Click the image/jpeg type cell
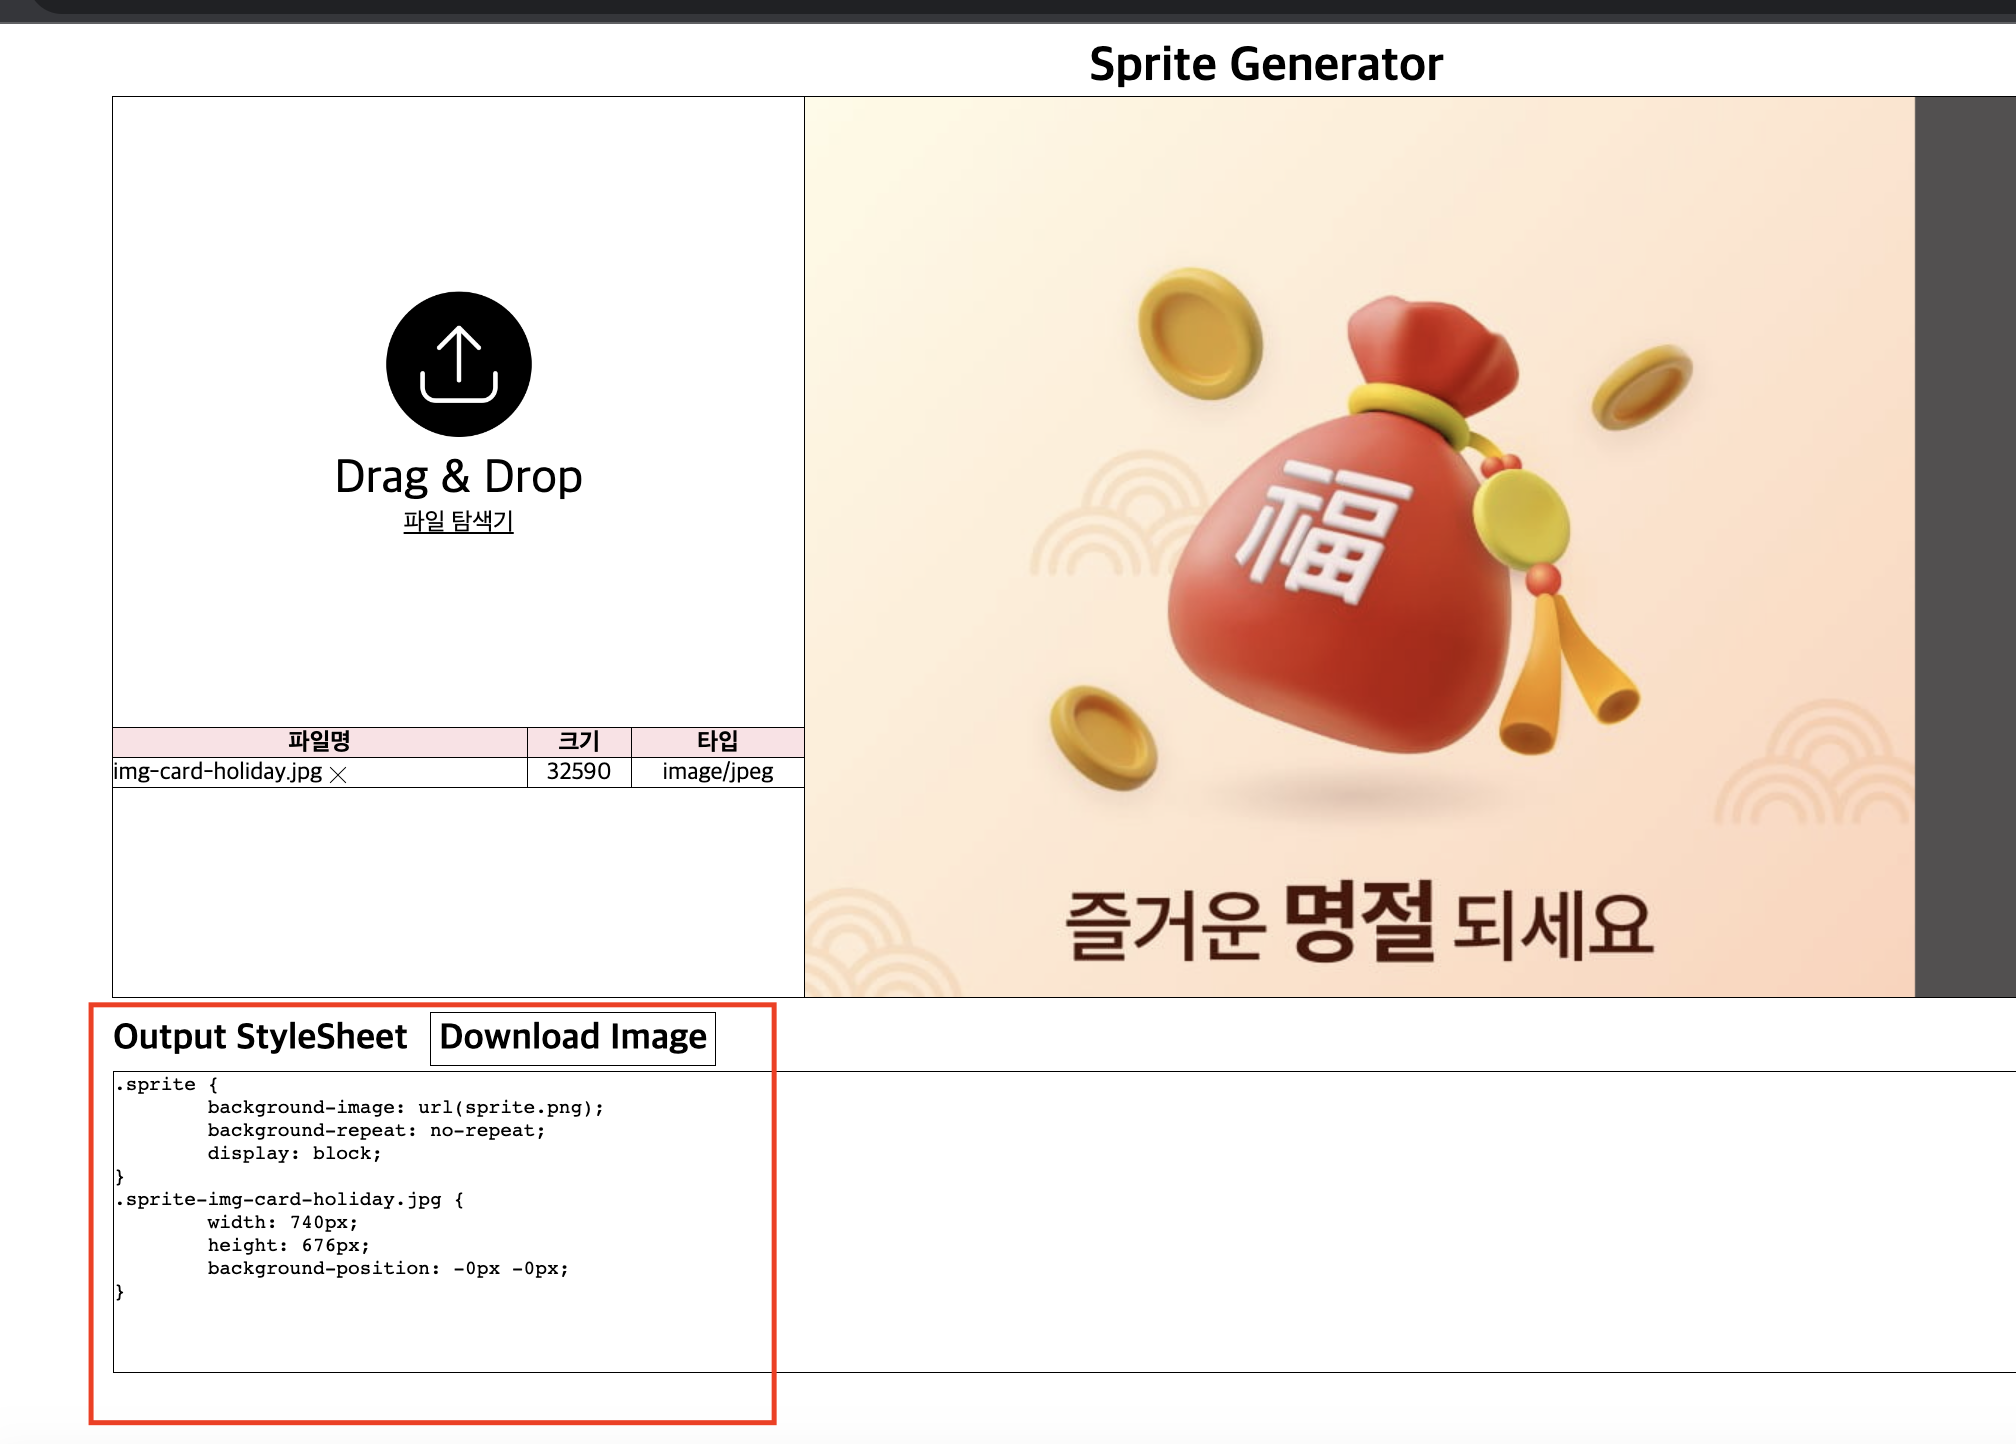Image resolution: width=2016 pixels, height=1444 pixels. 716,771
